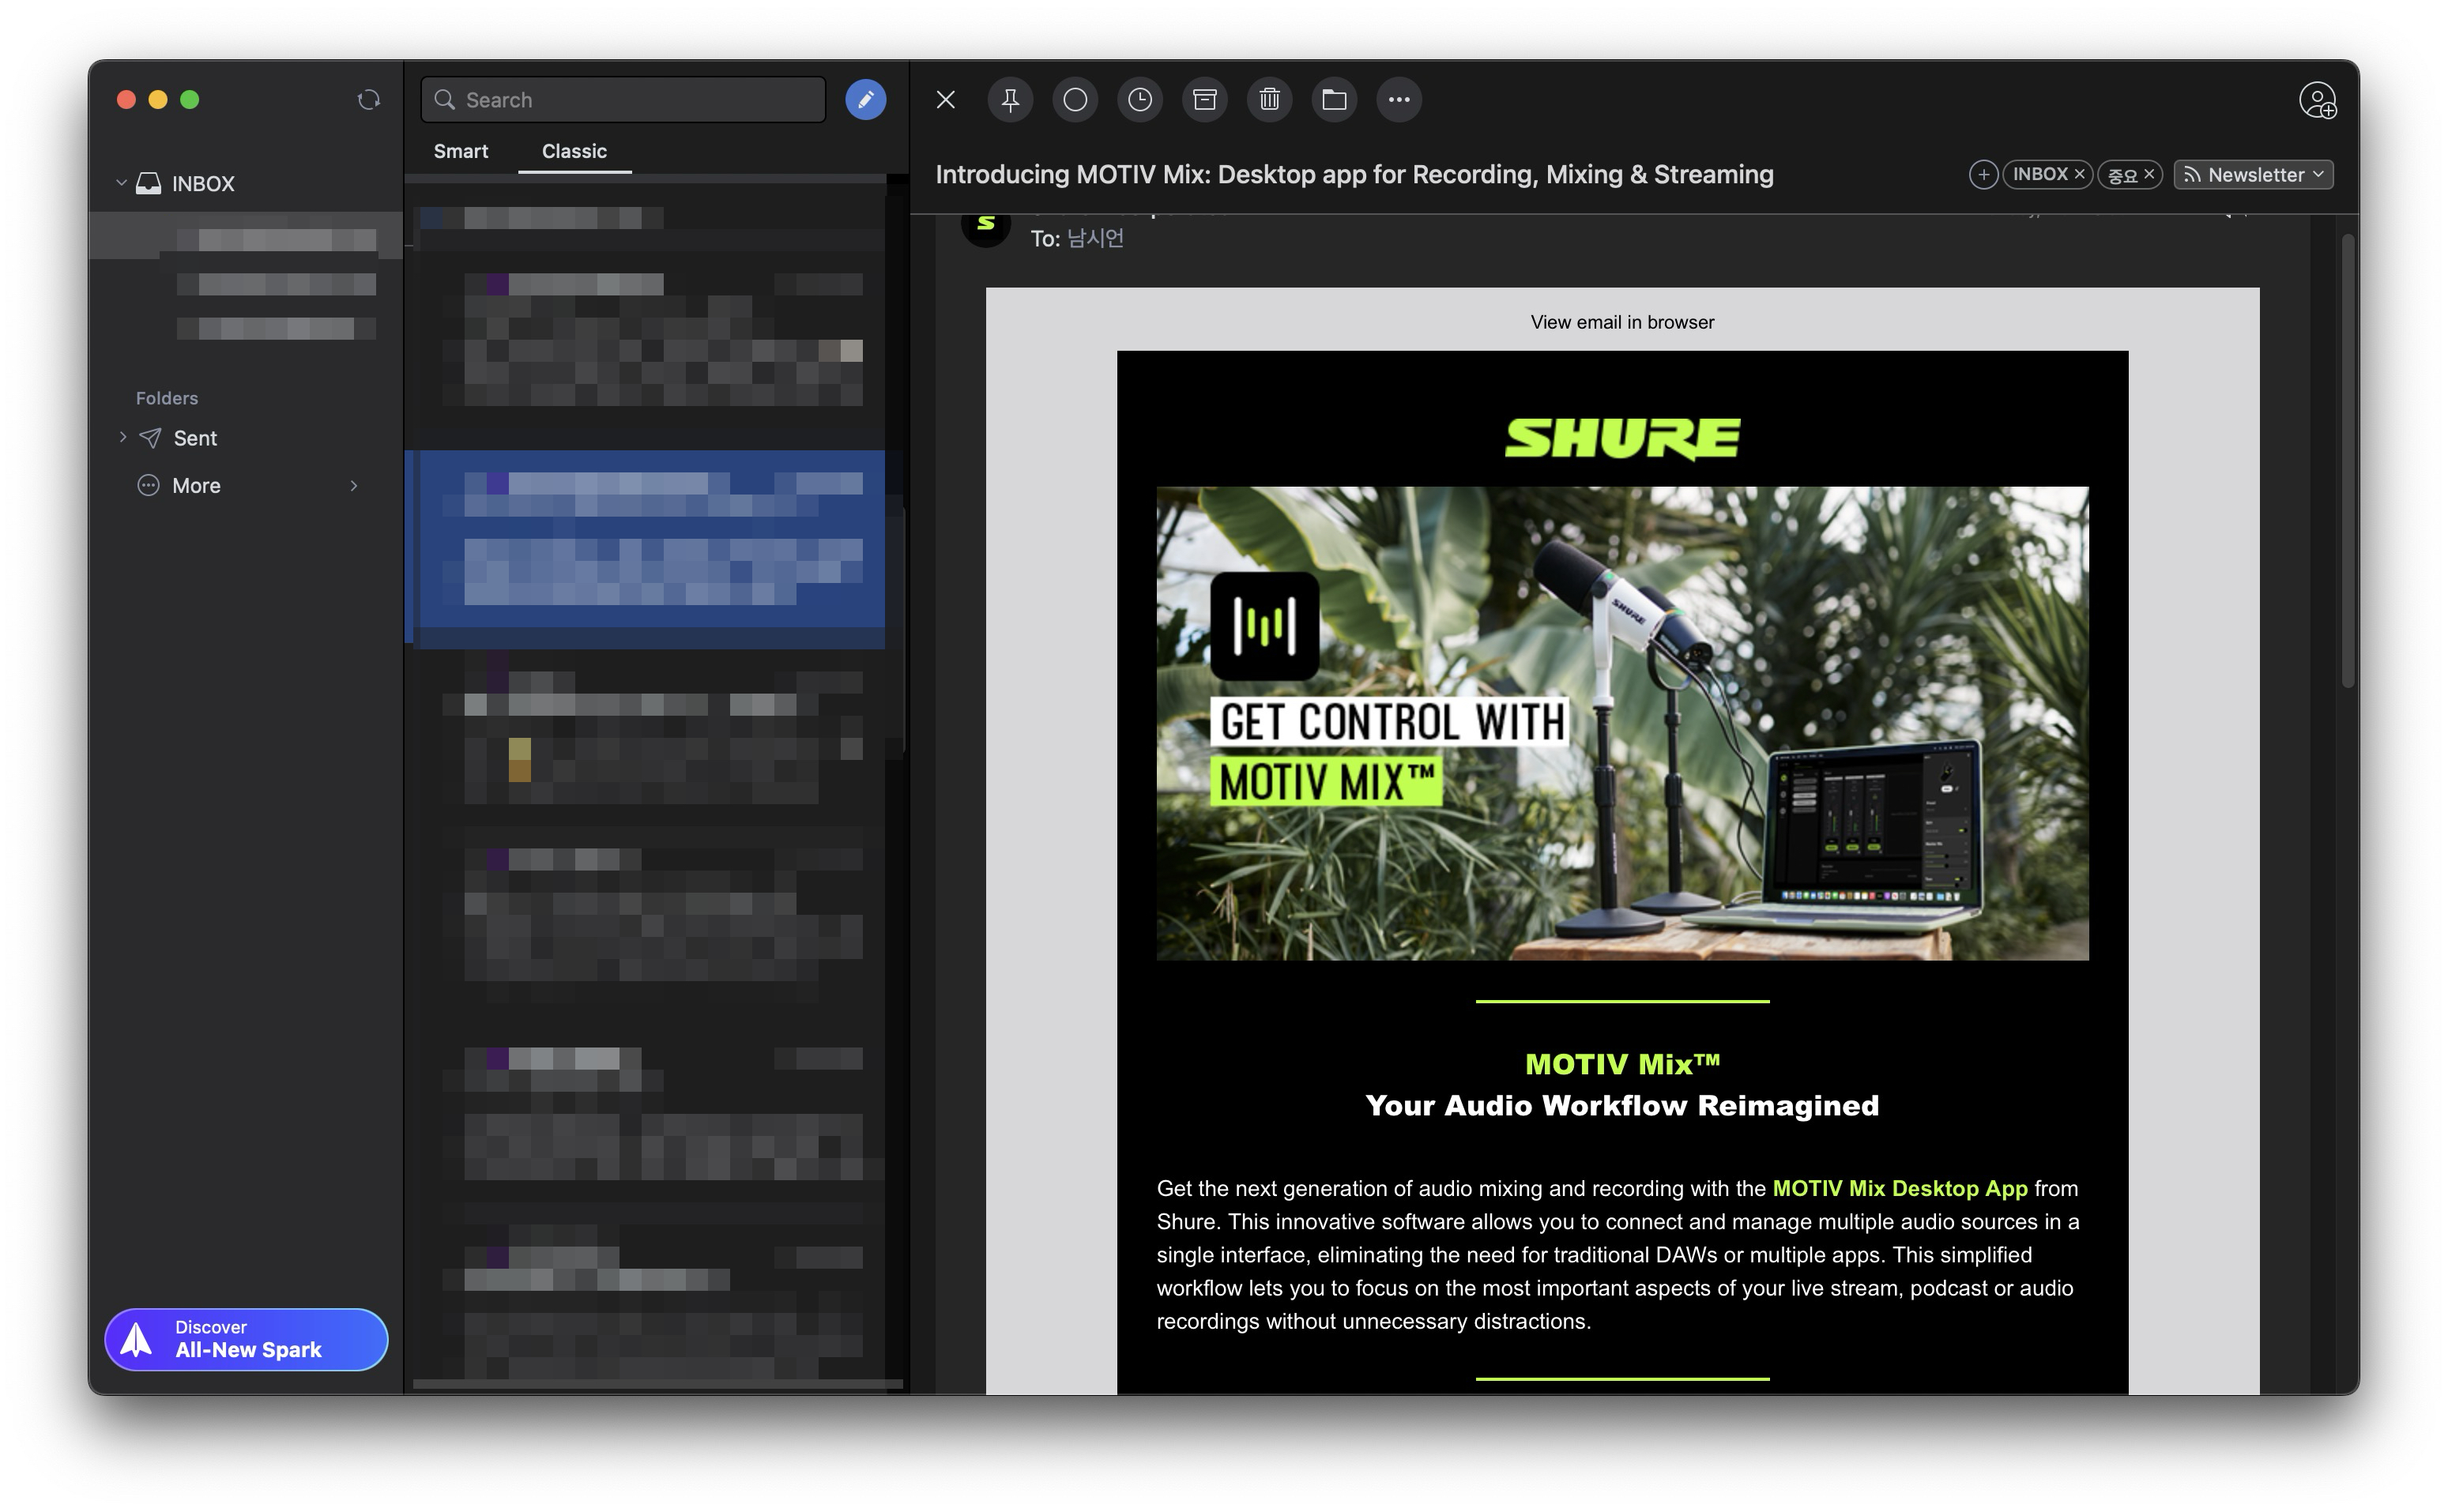
Task: Expand the Sent folder chevron
Action: click(122, 437)
